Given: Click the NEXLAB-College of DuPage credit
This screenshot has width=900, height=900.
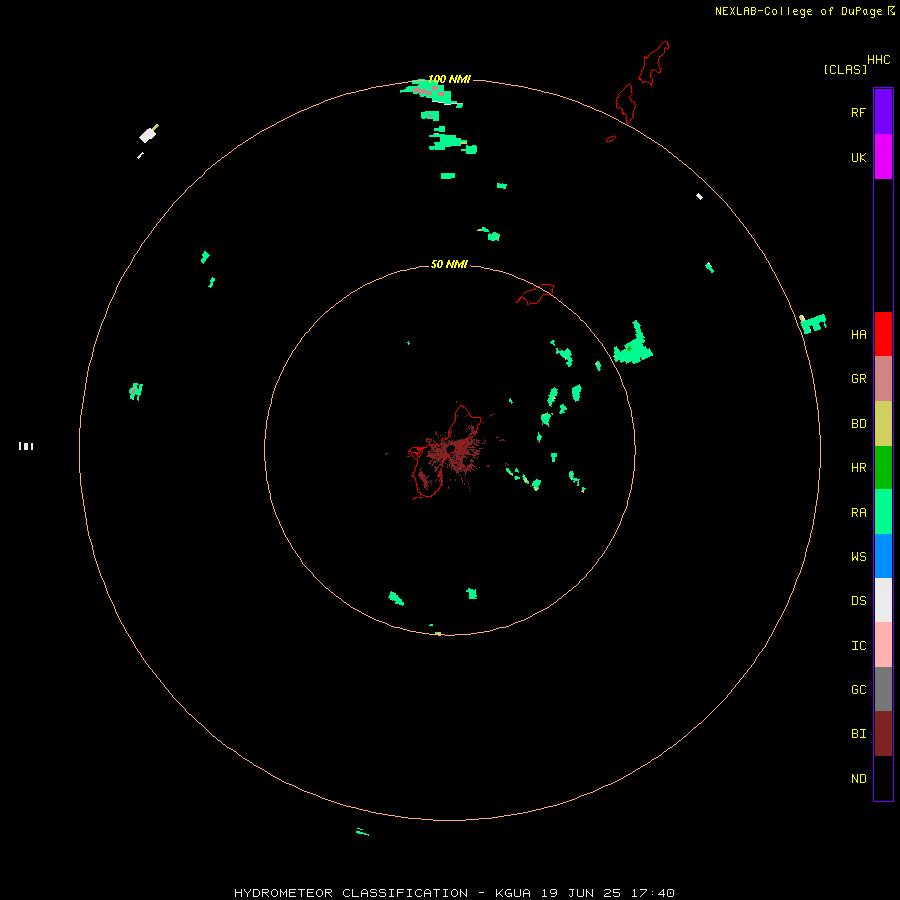Looking at the screenshot, I should click(798, 11).
